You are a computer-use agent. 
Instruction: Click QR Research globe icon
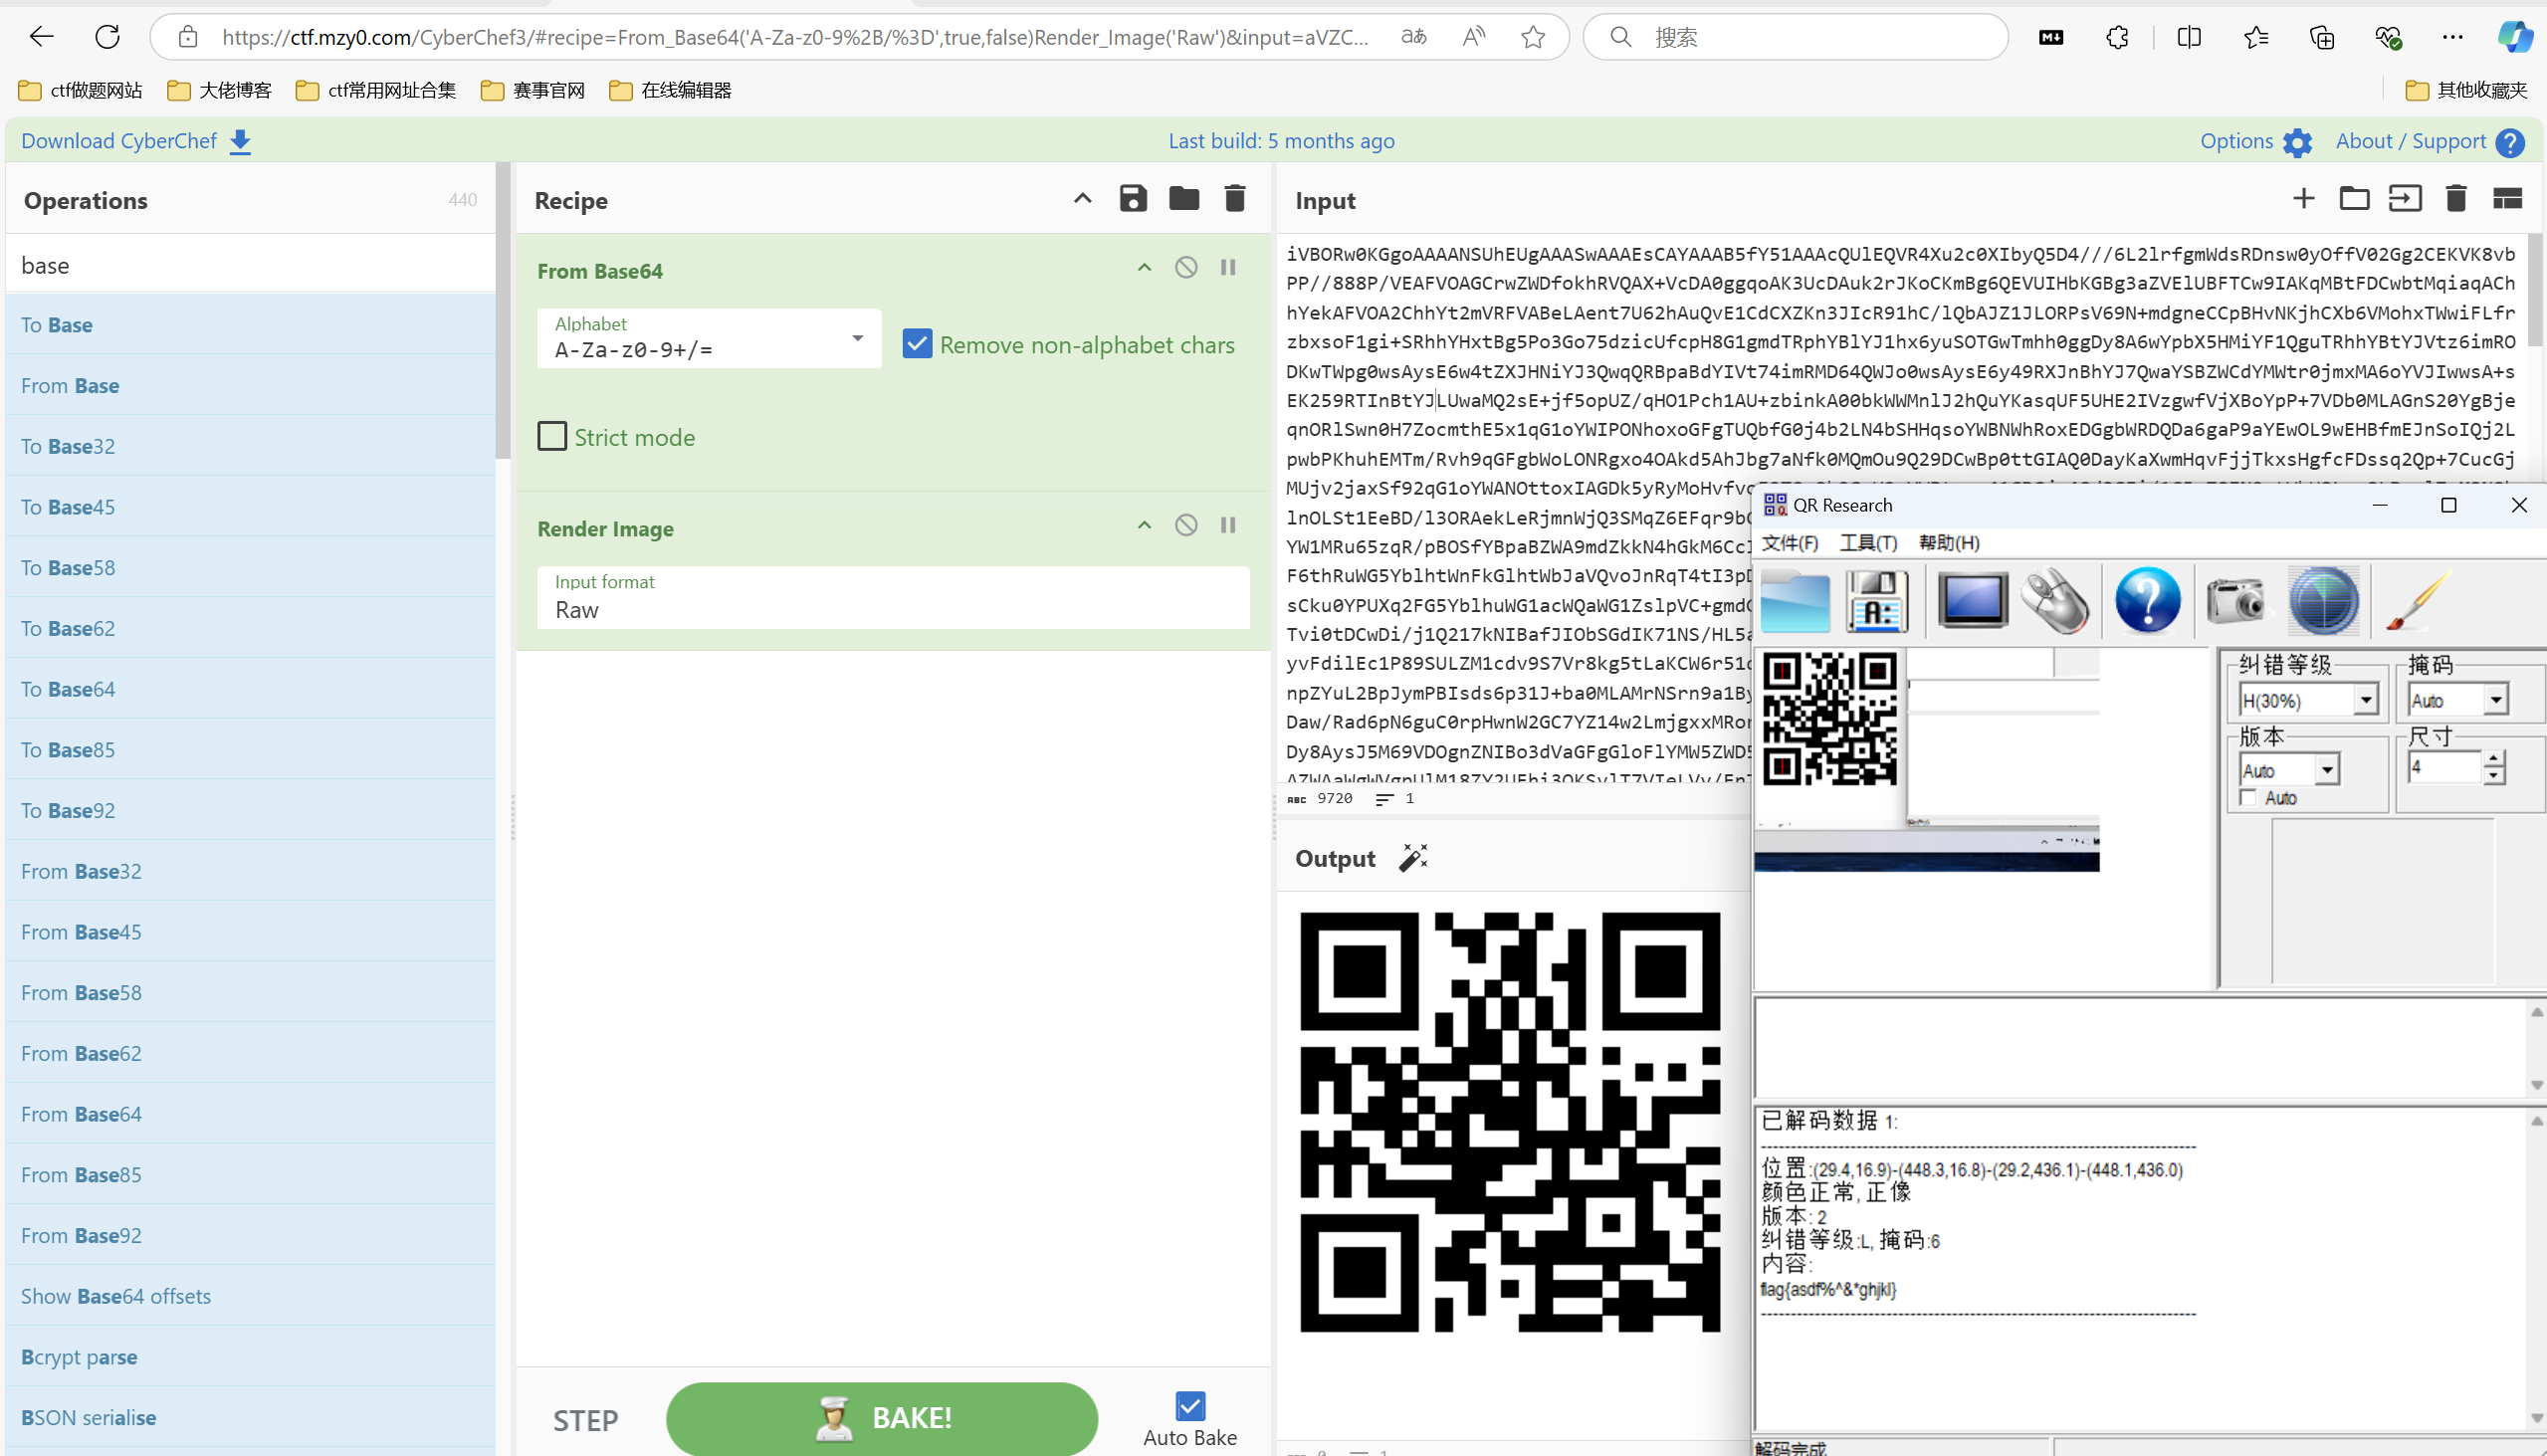pyautogui.click(x=2324, y=601)
